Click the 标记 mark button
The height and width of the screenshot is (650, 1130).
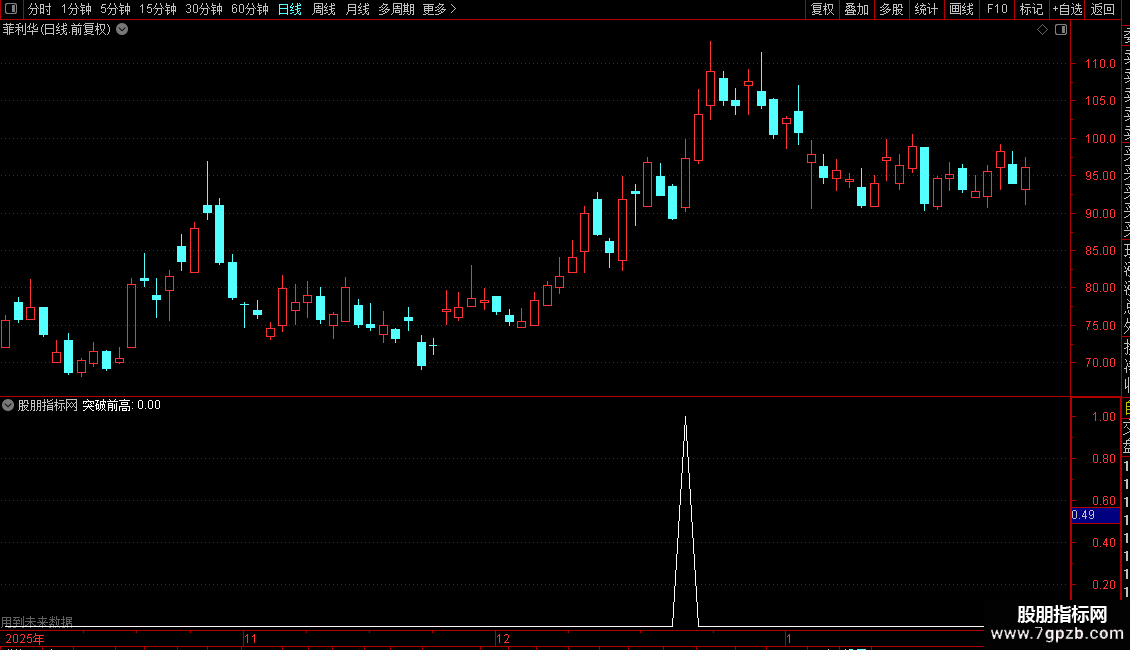pos(1031,9)
